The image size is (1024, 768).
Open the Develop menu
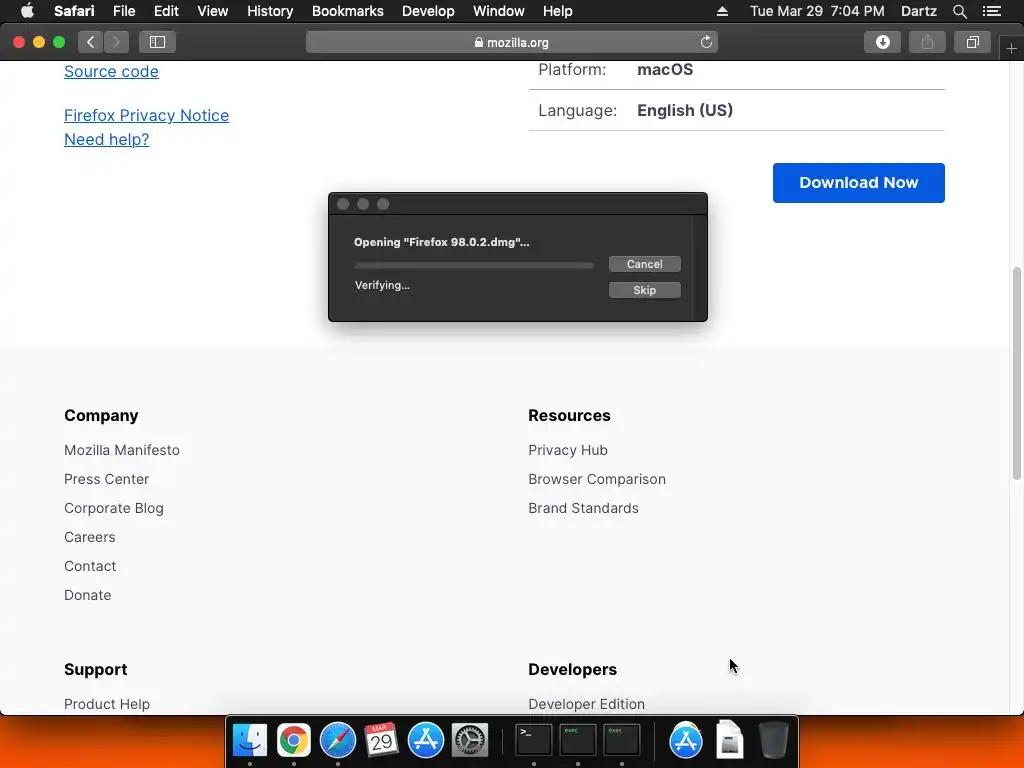tap(428, 11)
